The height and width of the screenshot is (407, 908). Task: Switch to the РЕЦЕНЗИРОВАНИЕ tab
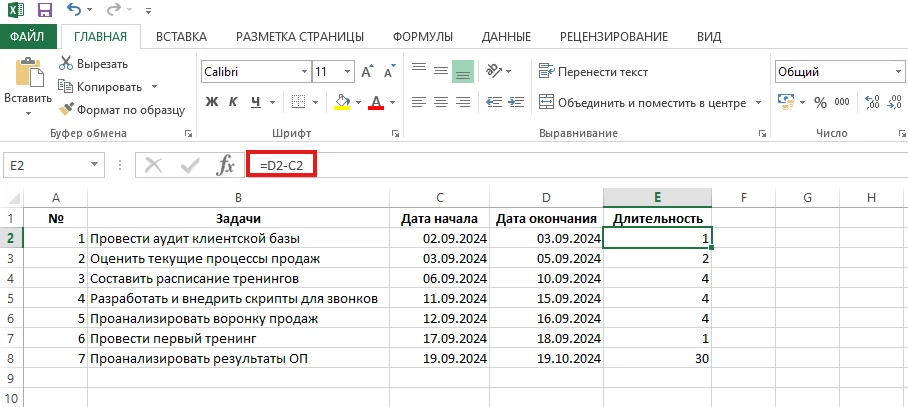pos(614,37)
